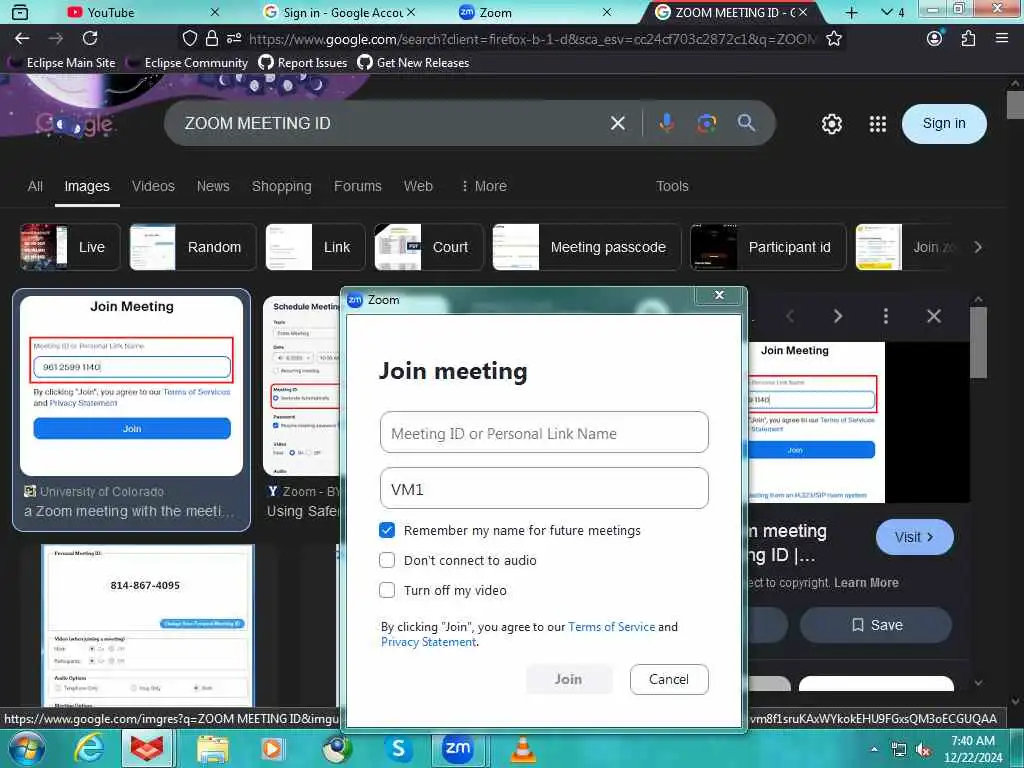Click Google Sign in button
The image size is (1024, 768).
click(x=944, y=123)
